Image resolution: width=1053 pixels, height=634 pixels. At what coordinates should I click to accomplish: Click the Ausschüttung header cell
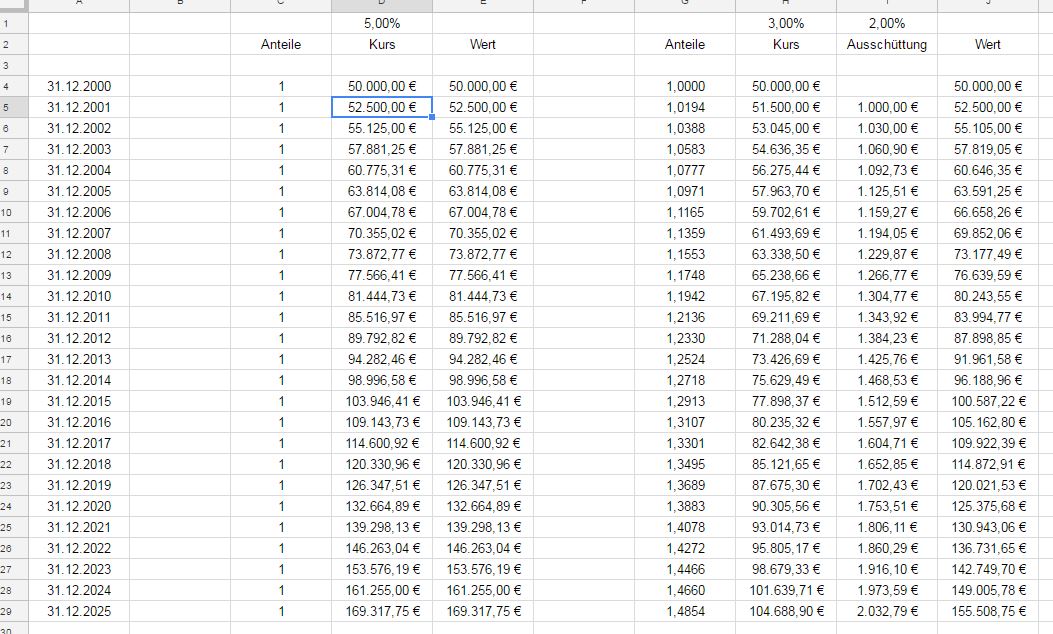(x=887, y=44)
